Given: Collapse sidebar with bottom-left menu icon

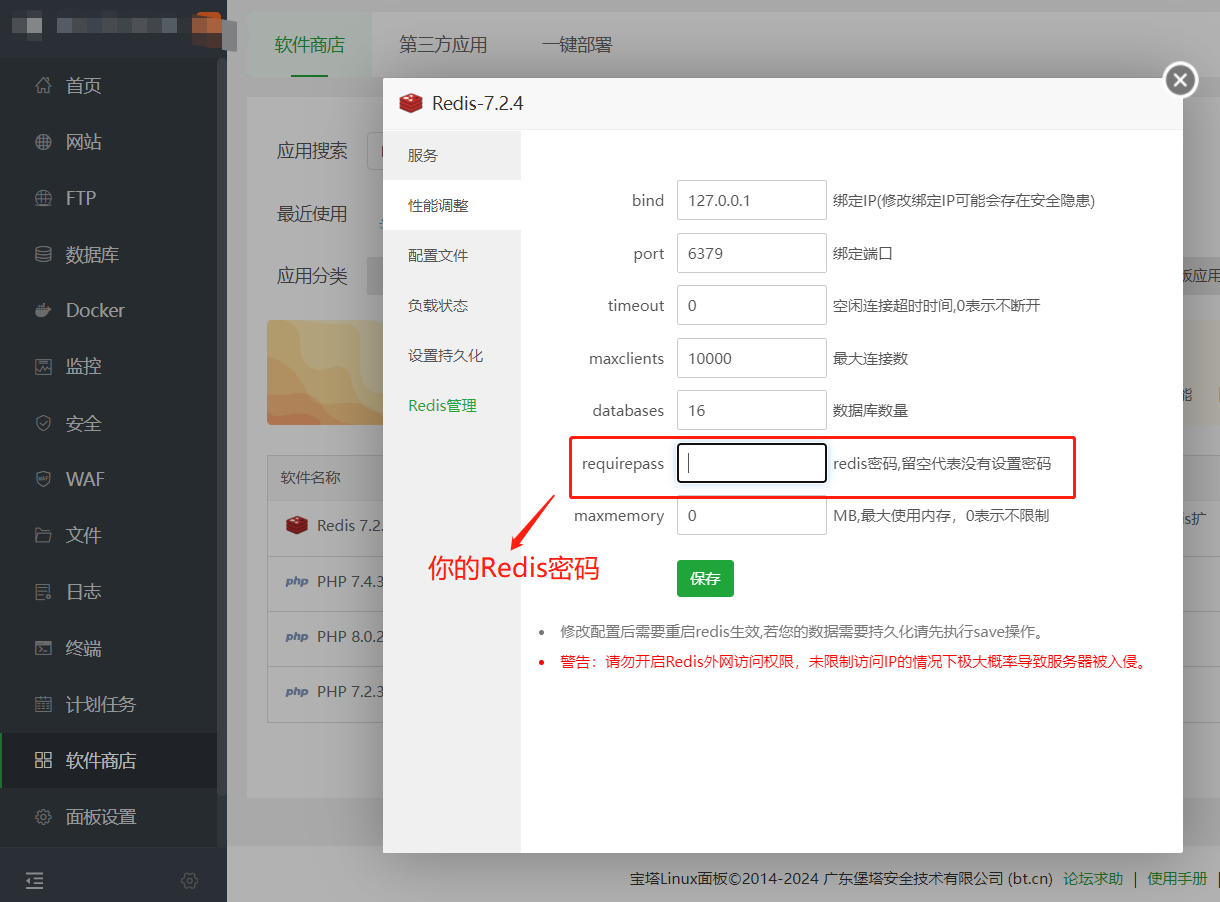Looking at the screenshot, I should point(35,880).
